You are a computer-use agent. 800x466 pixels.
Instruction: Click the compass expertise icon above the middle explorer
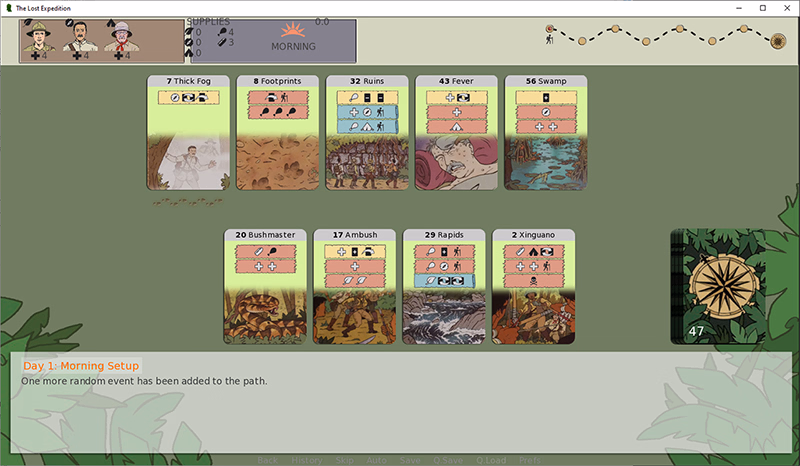click(x=69, y=22)
